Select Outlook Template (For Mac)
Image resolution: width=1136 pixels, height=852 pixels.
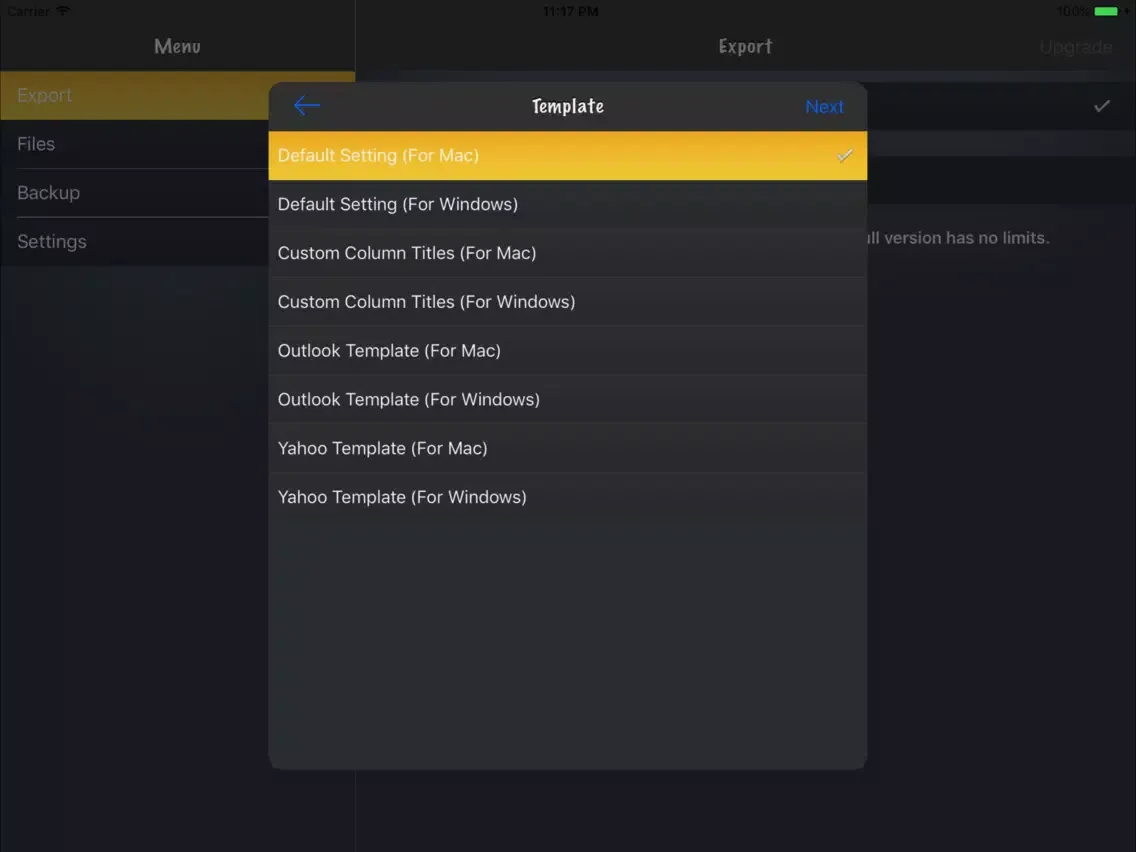pos(567,351)
